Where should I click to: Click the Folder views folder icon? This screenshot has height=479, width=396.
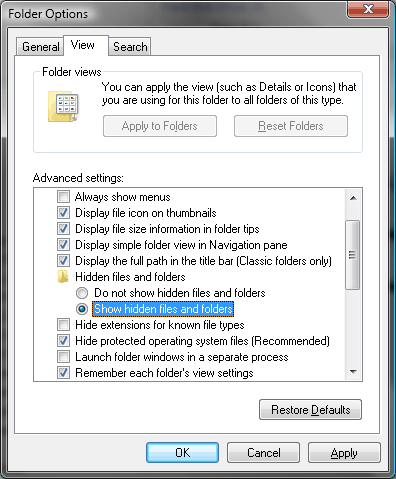(63, 106)
